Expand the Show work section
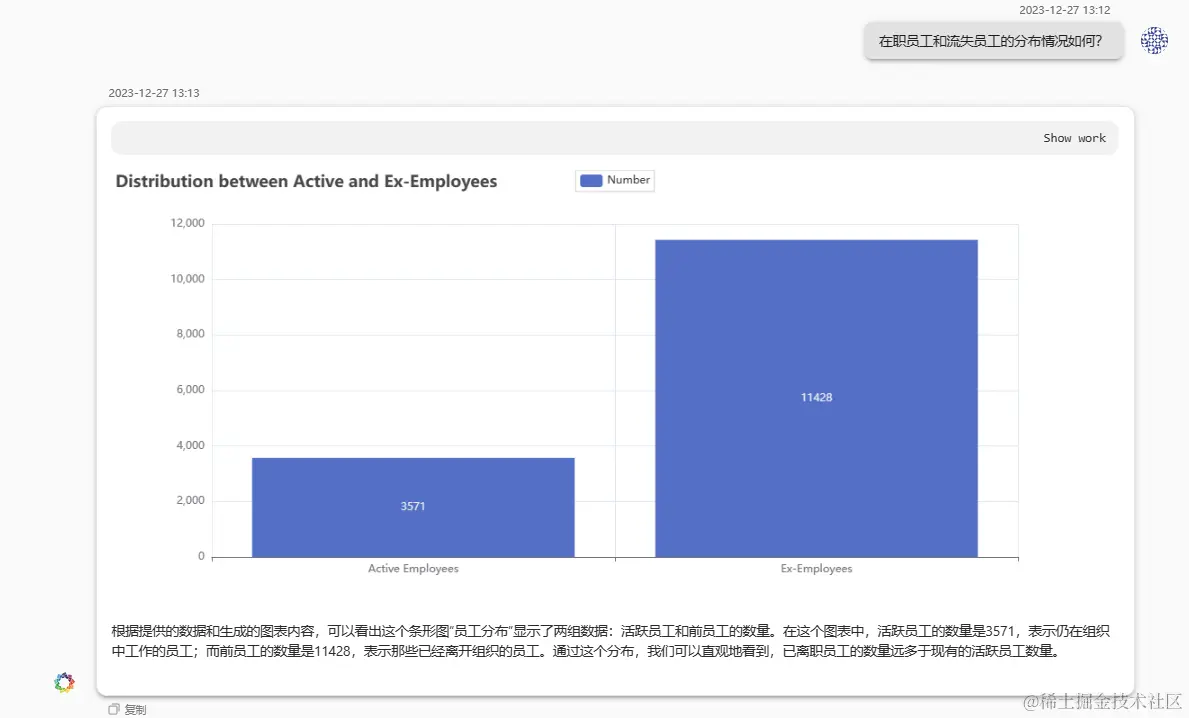The width and height of the screenshot is (1189, 718). (x=1074, y=138)
